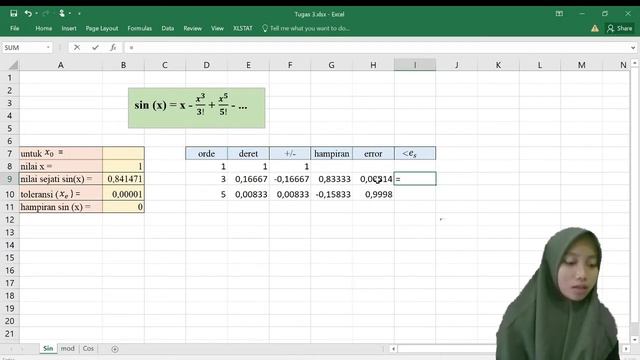Click the Insert Function fx icon
This screenshot has height=360, width=640.
[113, 47]
